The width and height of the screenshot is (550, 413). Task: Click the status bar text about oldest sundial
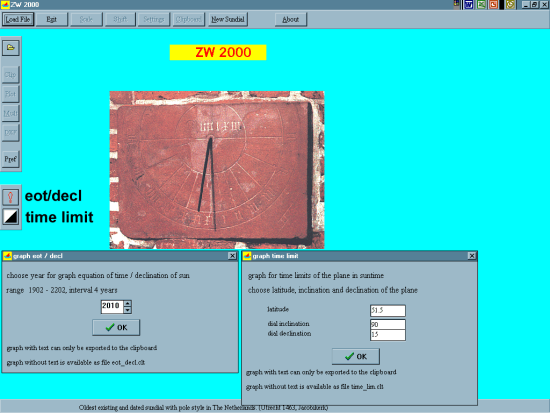tap(203, 408)
